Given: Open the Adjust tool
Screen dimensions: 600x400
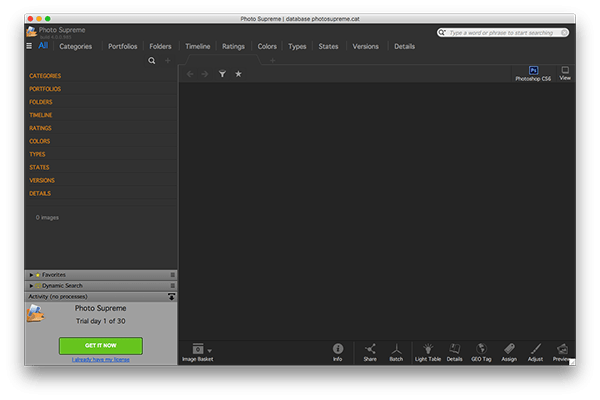Looking at the screenshot, I should pos(535,352).
